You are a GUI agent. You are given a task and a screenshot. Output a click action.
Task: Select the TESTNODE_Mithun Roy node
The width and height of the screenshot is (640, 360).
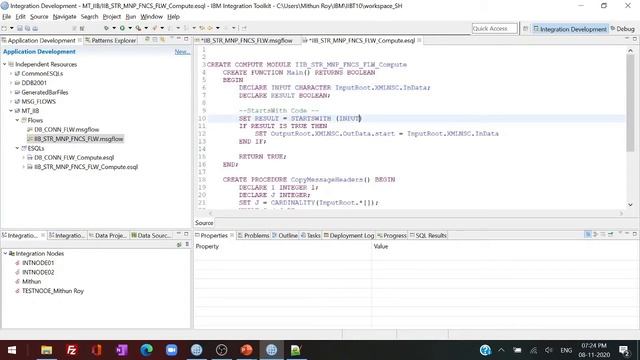(53, 291)
